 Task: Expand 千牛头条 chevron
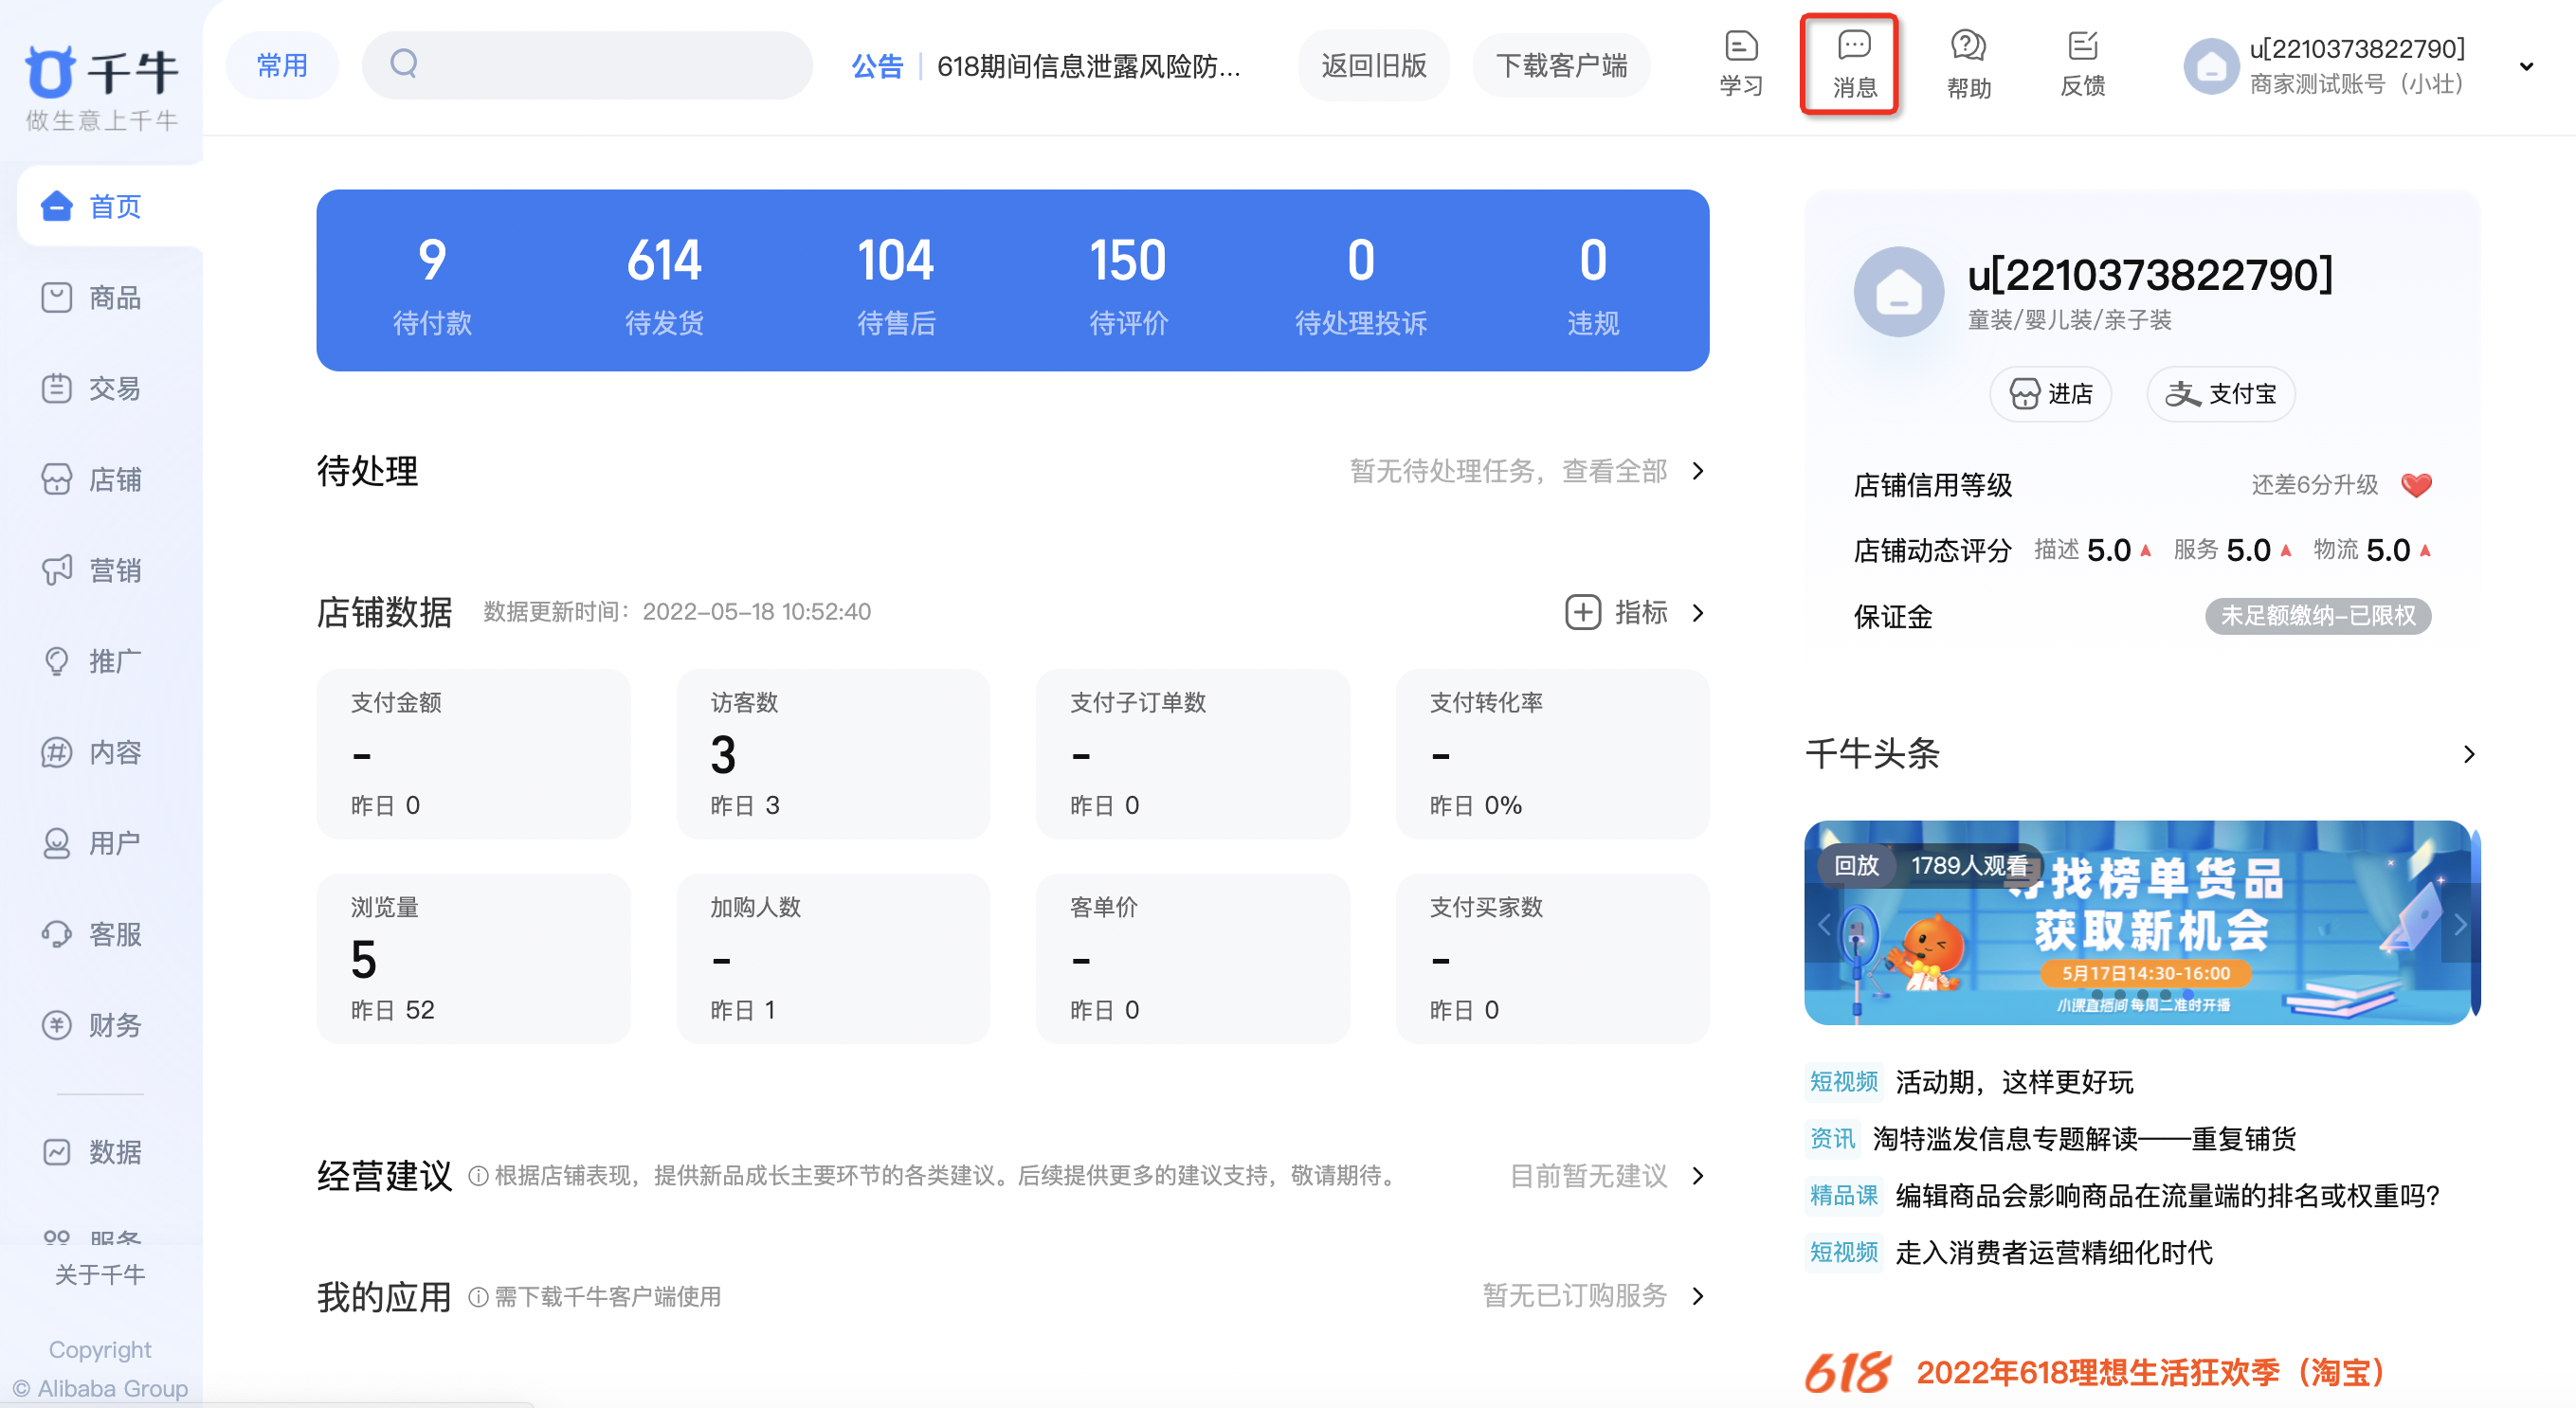coord(2468,754)
